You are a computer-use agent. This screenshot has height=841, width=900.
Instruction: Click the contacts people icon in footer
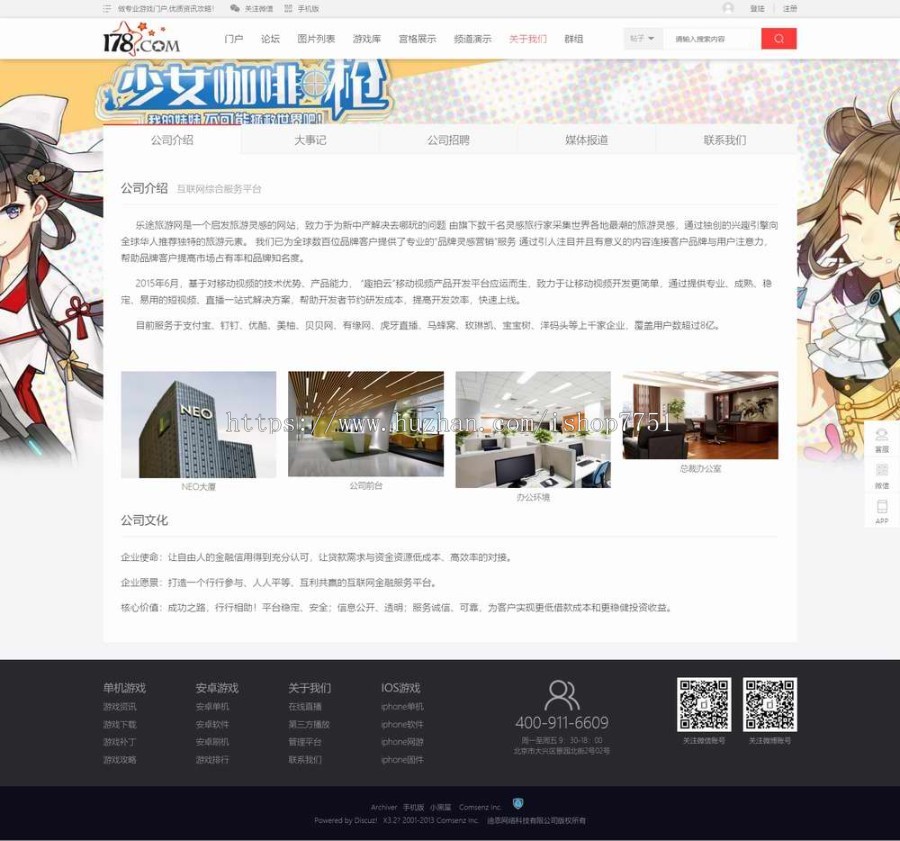point(561,695)
